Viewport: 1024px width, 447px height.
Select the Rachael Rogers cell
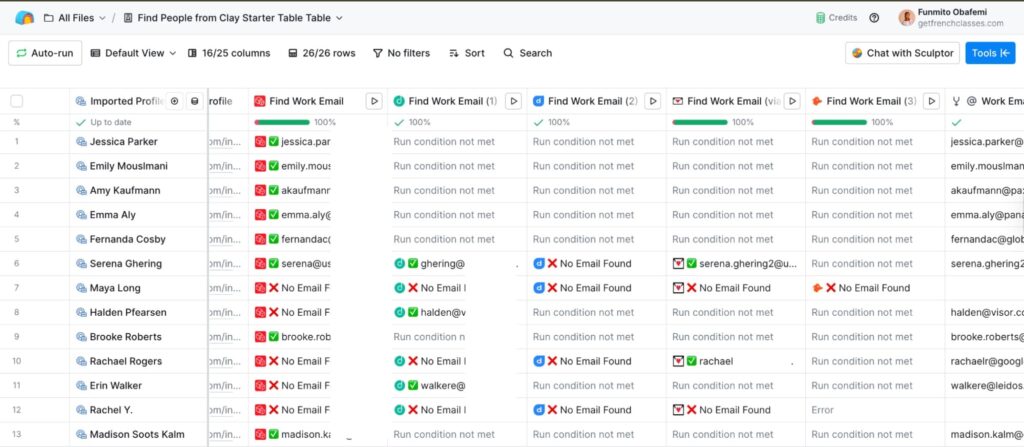pyautogui.click(x=138, y=361)
